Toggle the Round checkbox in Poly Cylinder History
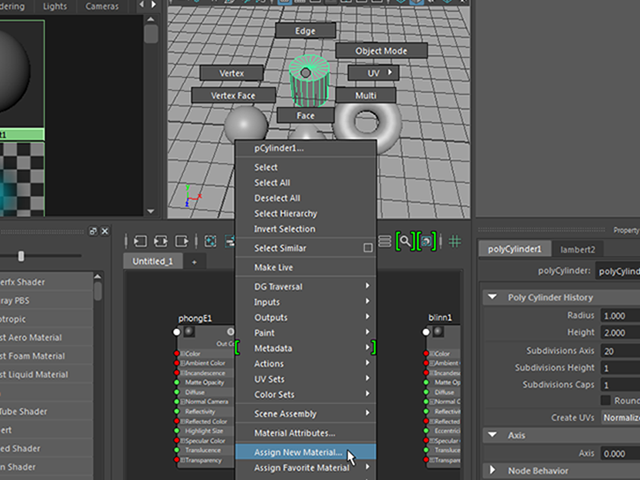This screenshot has height=480, width=640. coord(606,400)
